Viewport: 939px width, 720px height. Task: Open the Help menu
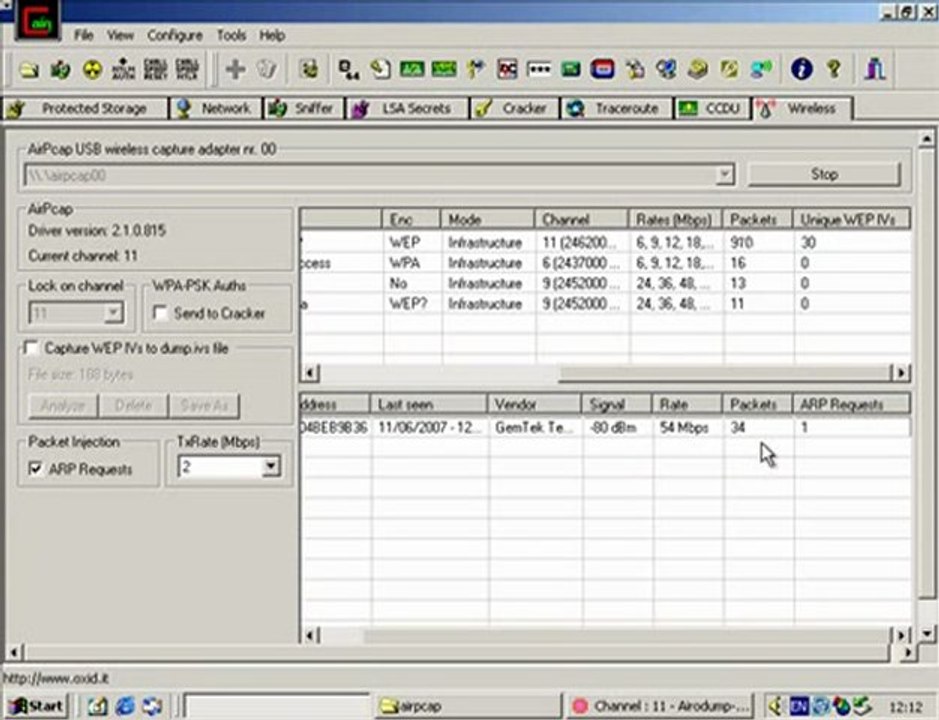(x=272, y=35)
